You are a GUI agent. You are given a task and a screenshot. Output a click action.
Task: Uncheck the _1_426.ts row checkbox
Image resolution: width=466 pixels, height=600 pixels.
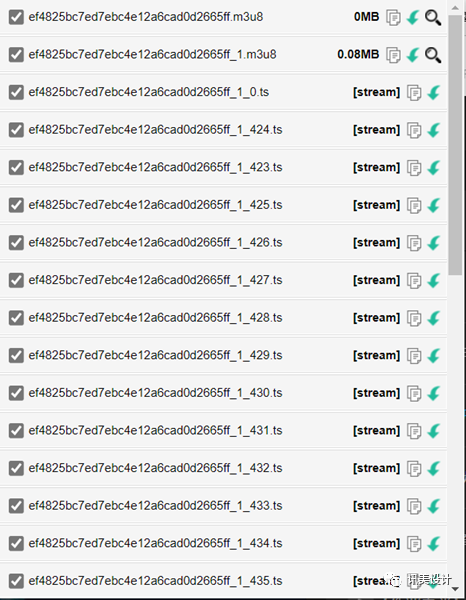16,242
